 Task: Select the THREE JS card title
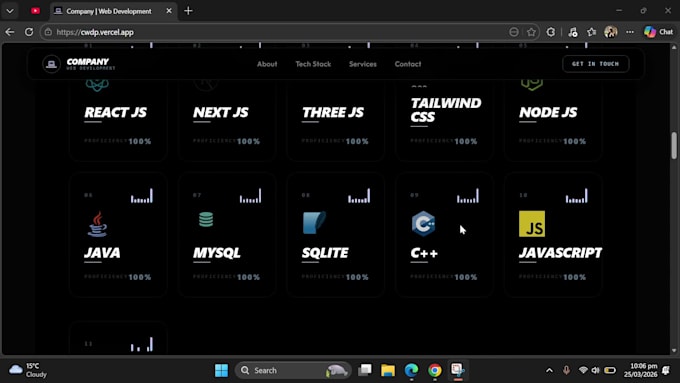pos(333,112)
